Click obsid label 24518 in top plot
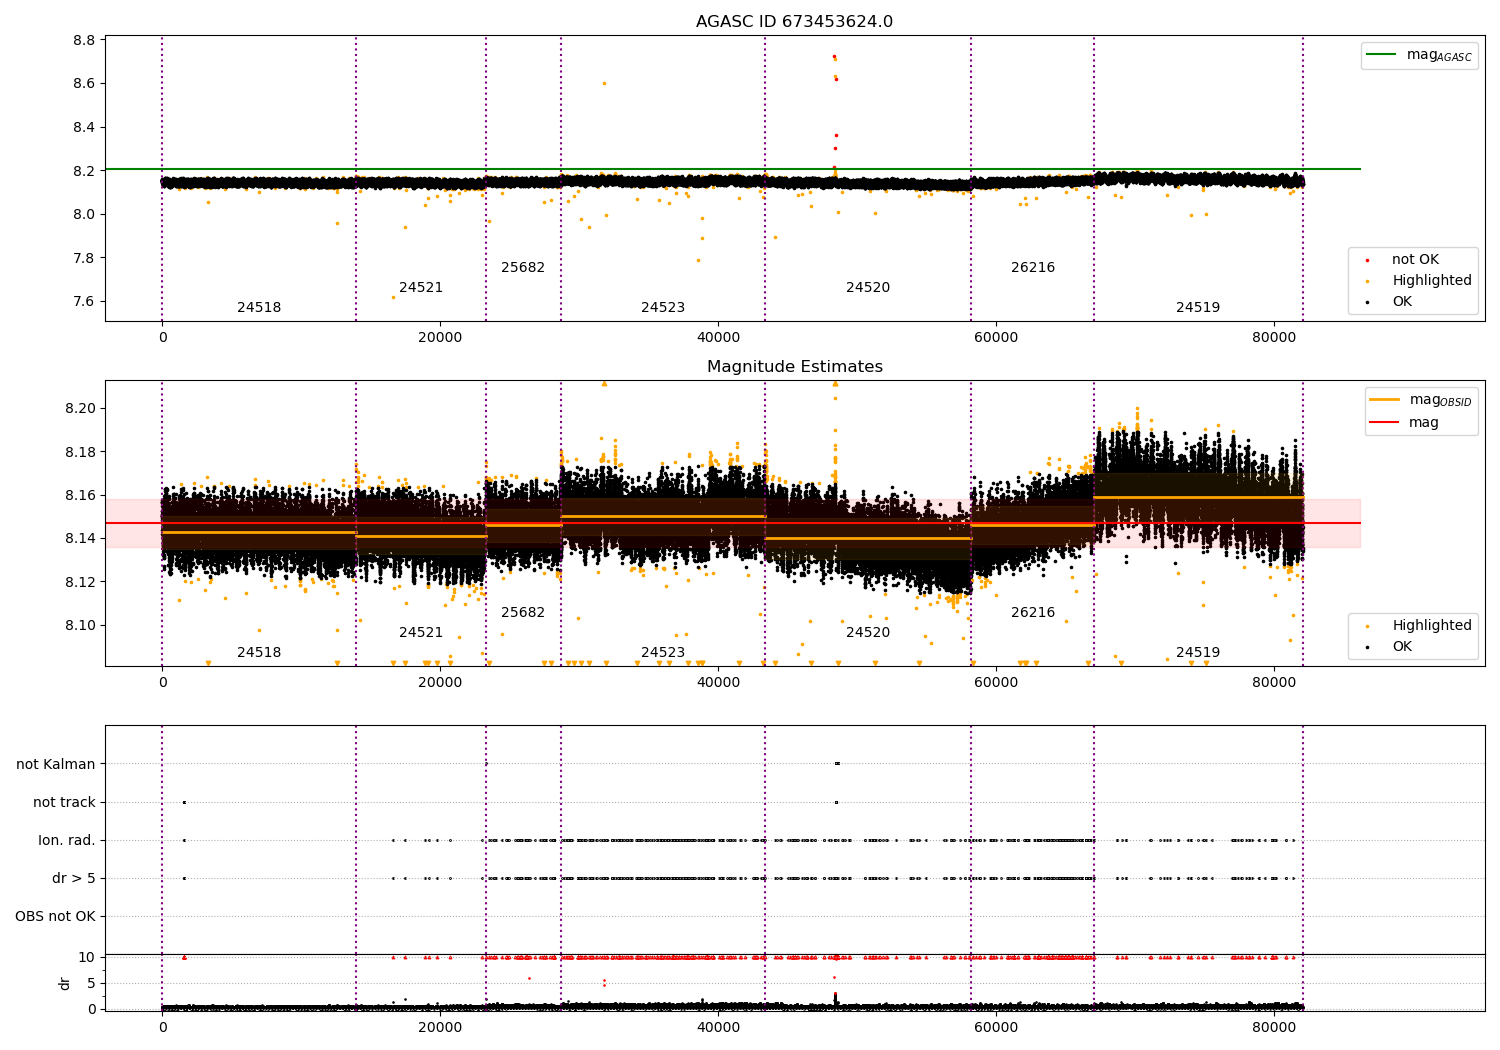This screenshot has height=1050, width=1500. pyautogui.click(x=259, y=308)
